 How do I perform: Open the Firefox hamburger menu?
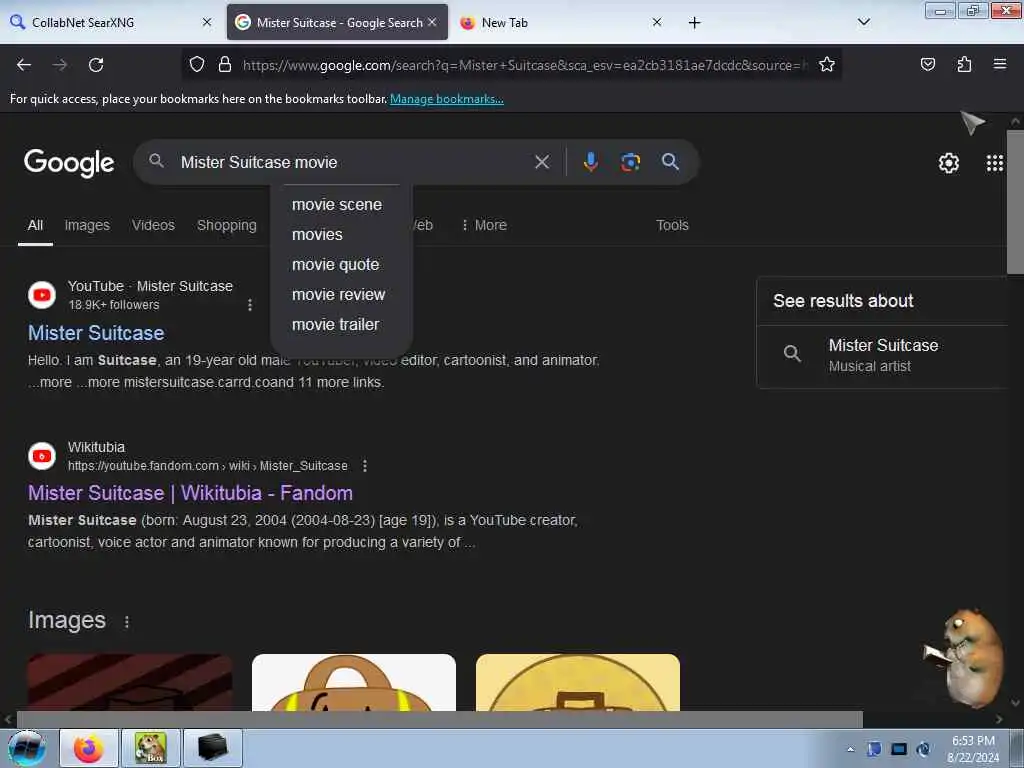pyautogui.click(x=999, y=64)
